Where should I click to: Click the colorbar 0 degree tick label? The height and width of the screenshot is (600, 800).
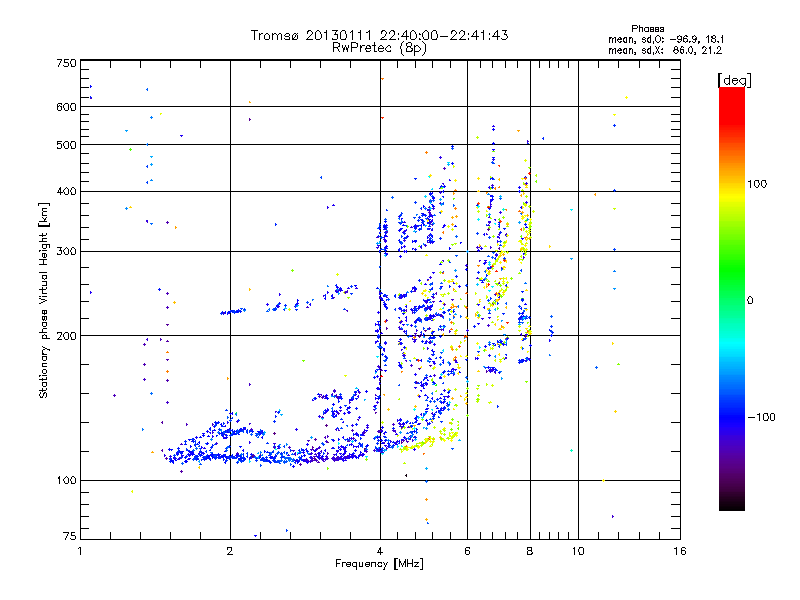(750, 301)
